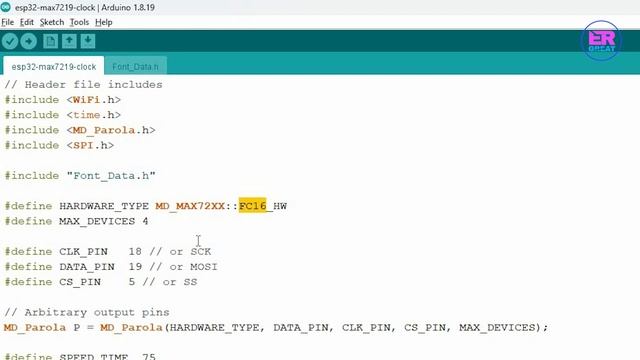Screen dimensions: 640x360
Task: Open the Help menu
Action: tap(104, 22)
